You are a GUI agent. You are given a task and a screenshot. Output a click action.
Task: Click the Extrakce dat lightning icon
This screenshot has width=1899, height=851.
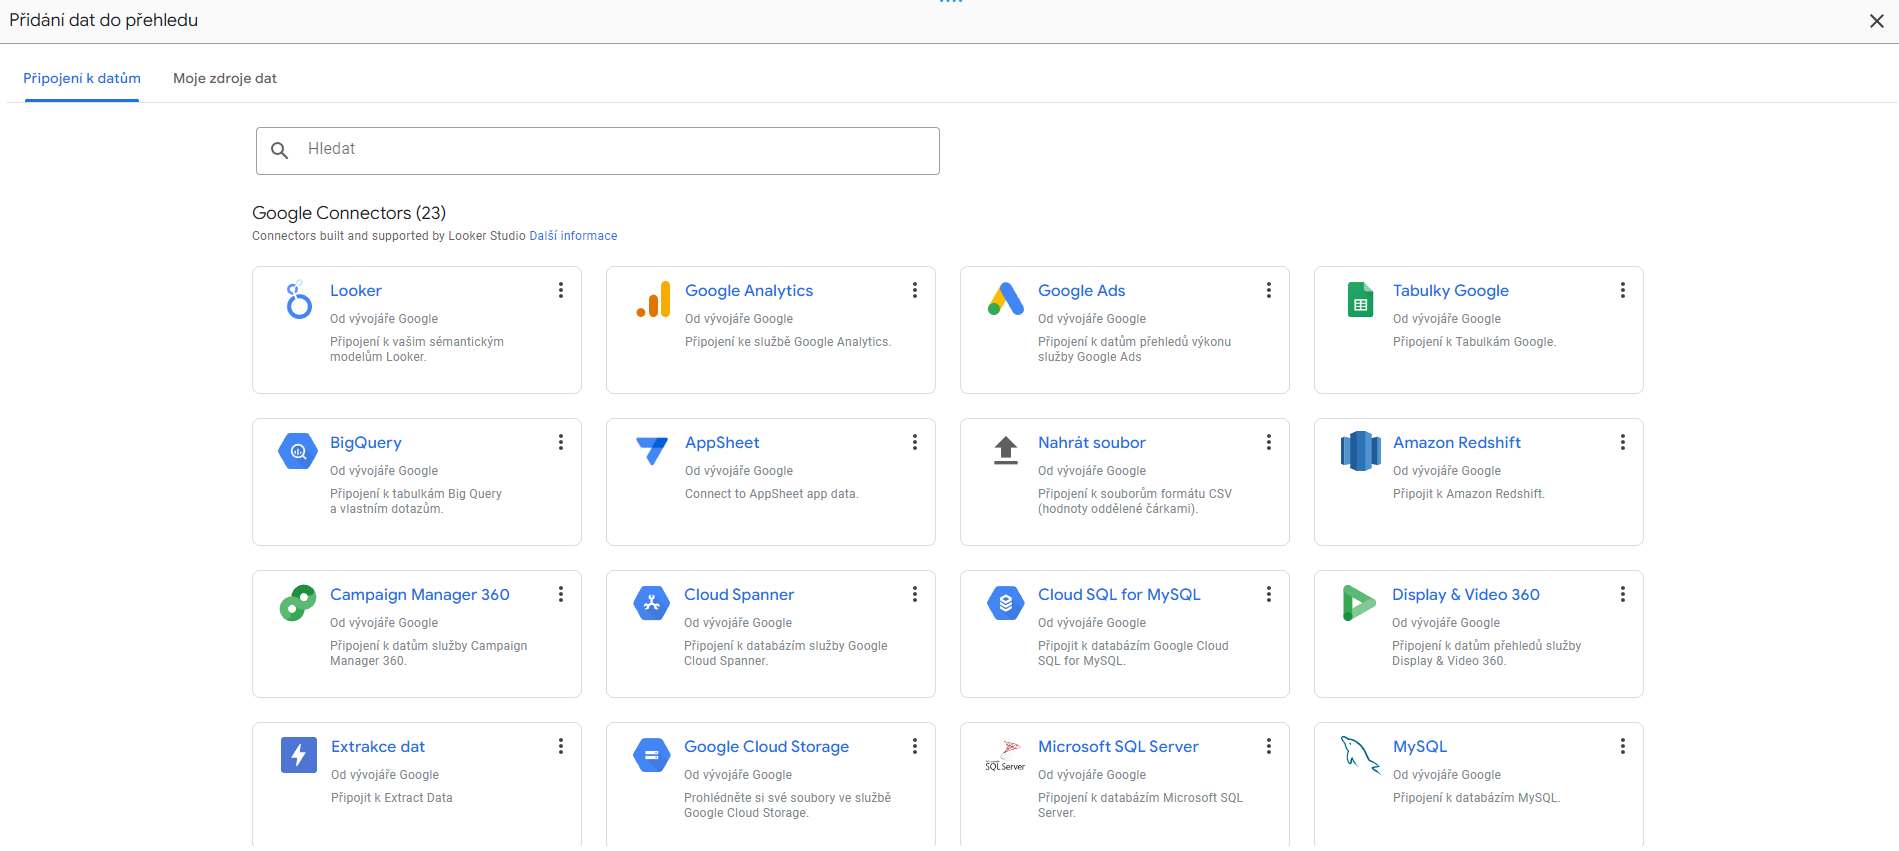coord(298,755)
